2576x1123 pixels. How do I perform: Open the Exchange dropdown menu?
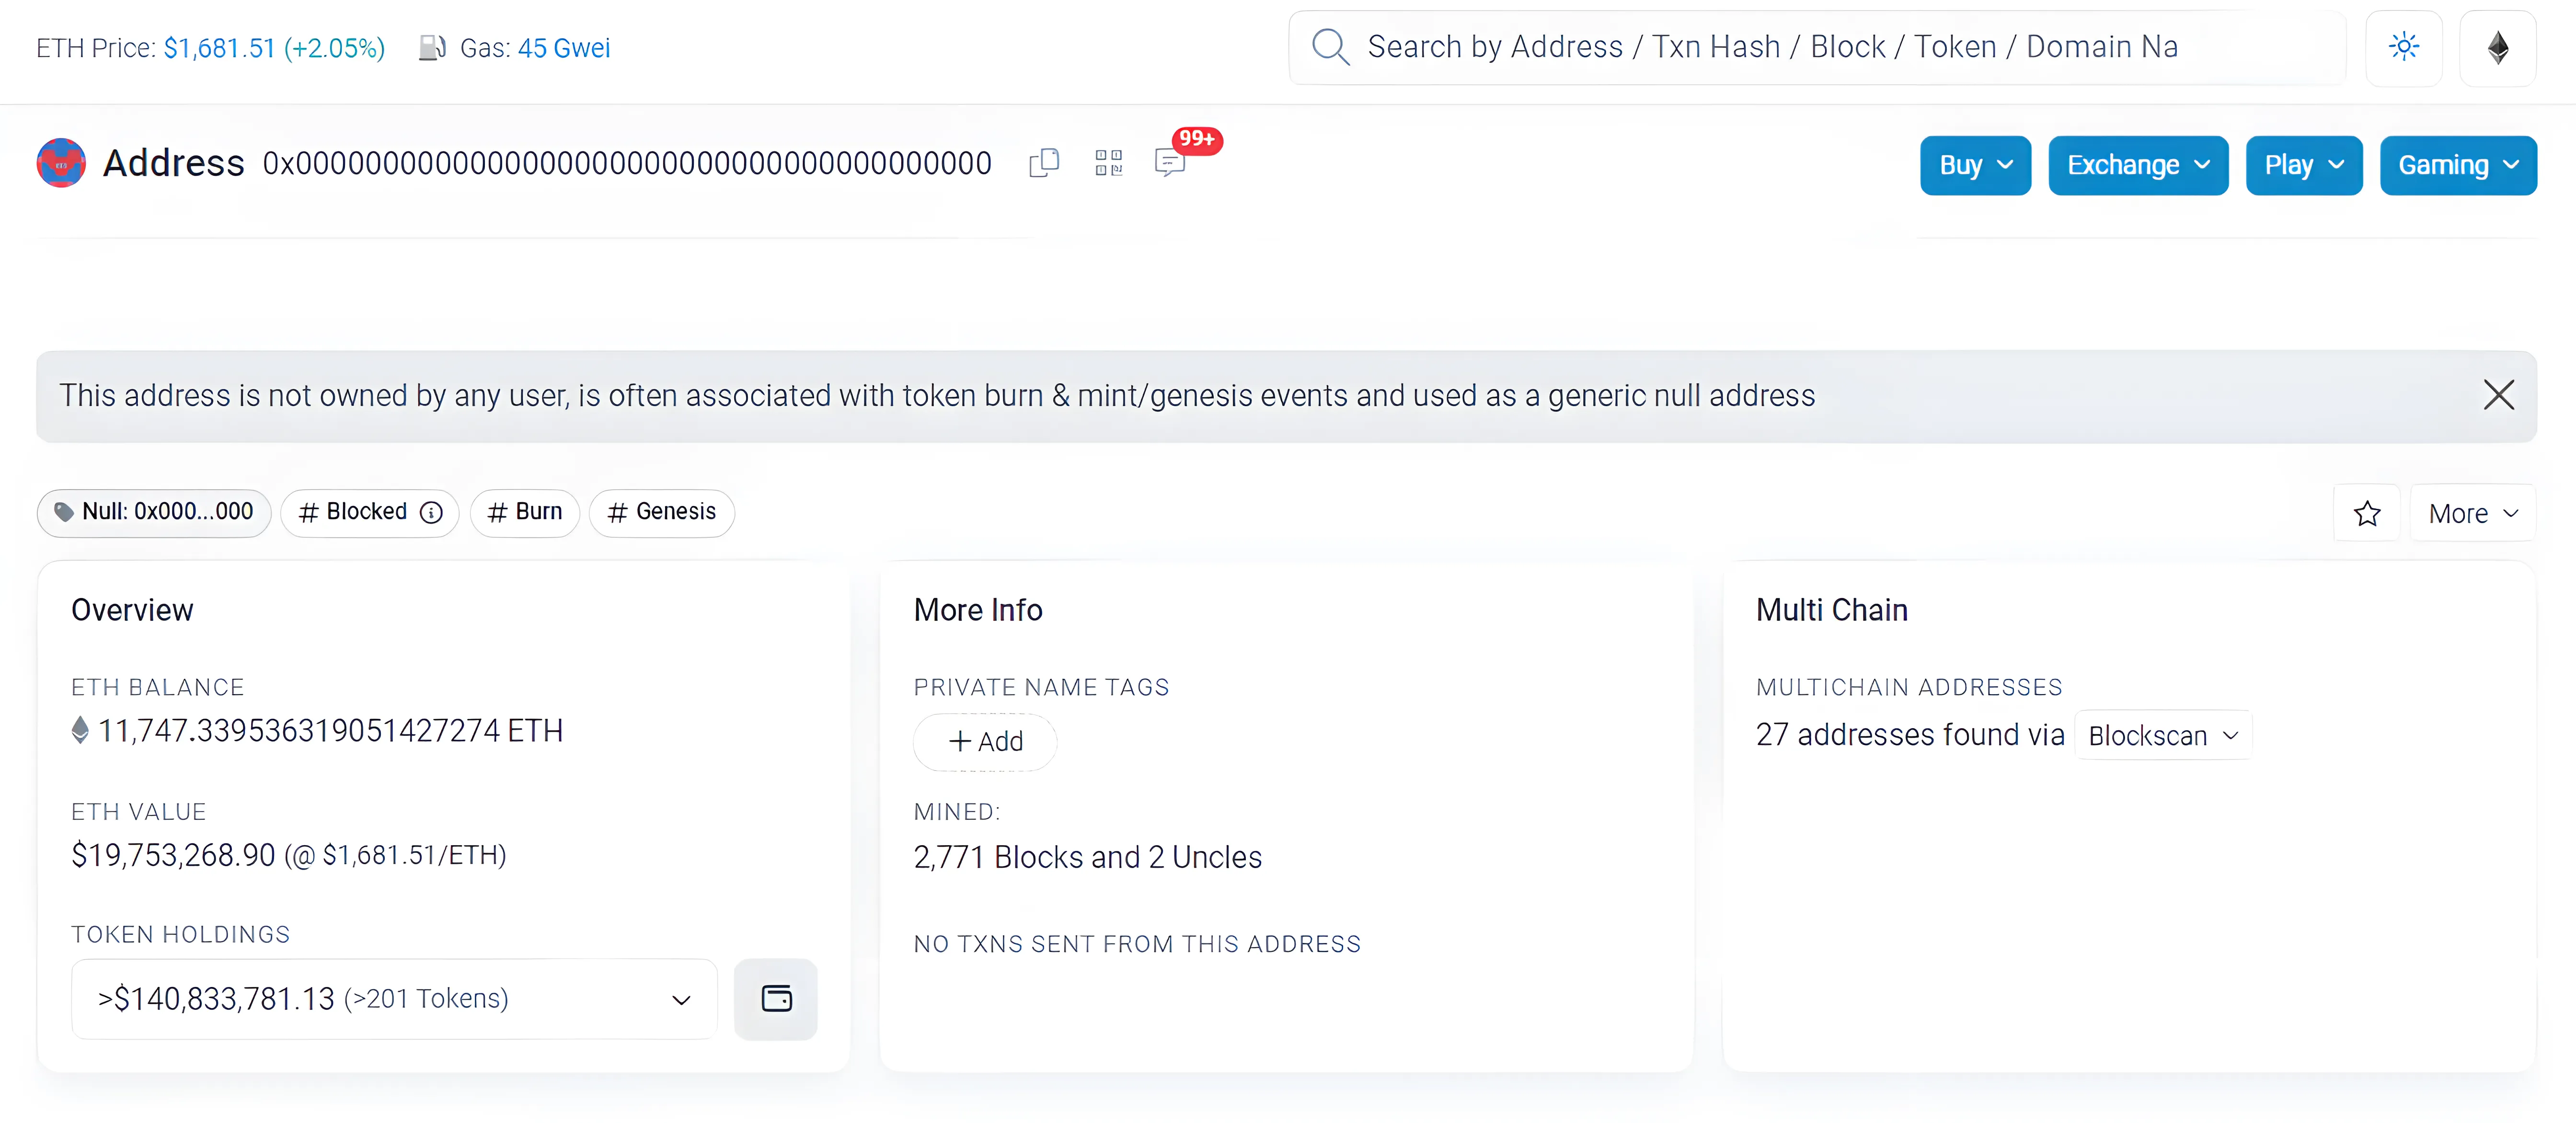point(2137,165)
